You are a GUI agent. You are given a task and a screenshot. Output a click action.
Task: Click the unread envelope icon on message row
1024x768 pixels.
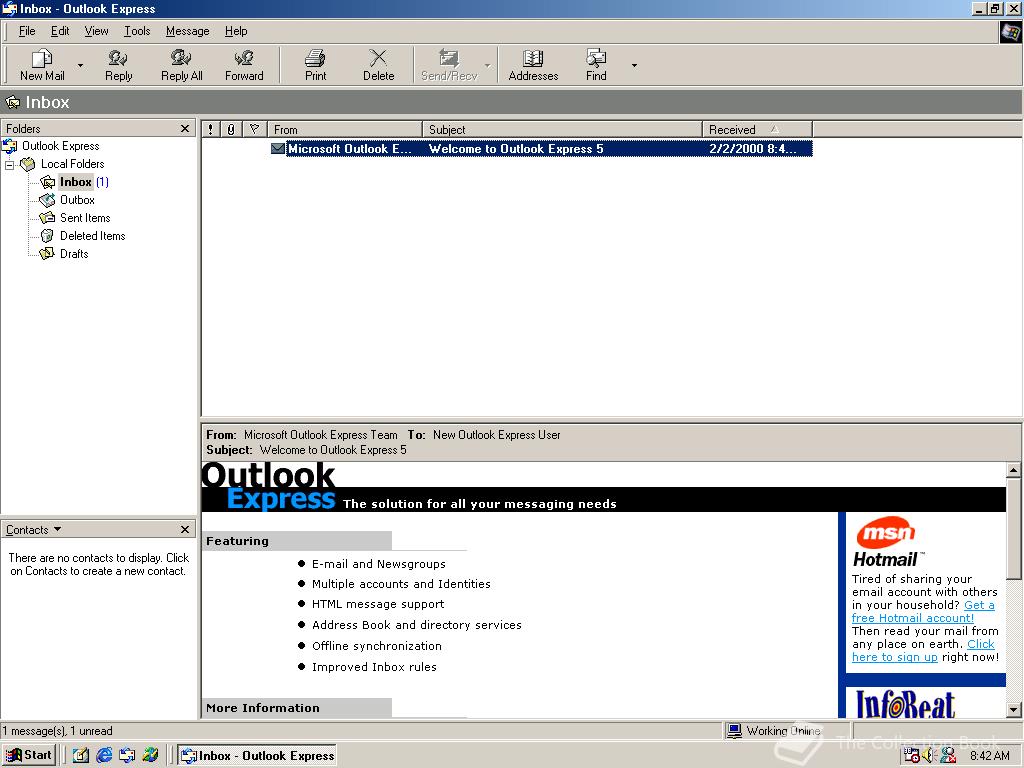tap(278, 149)
